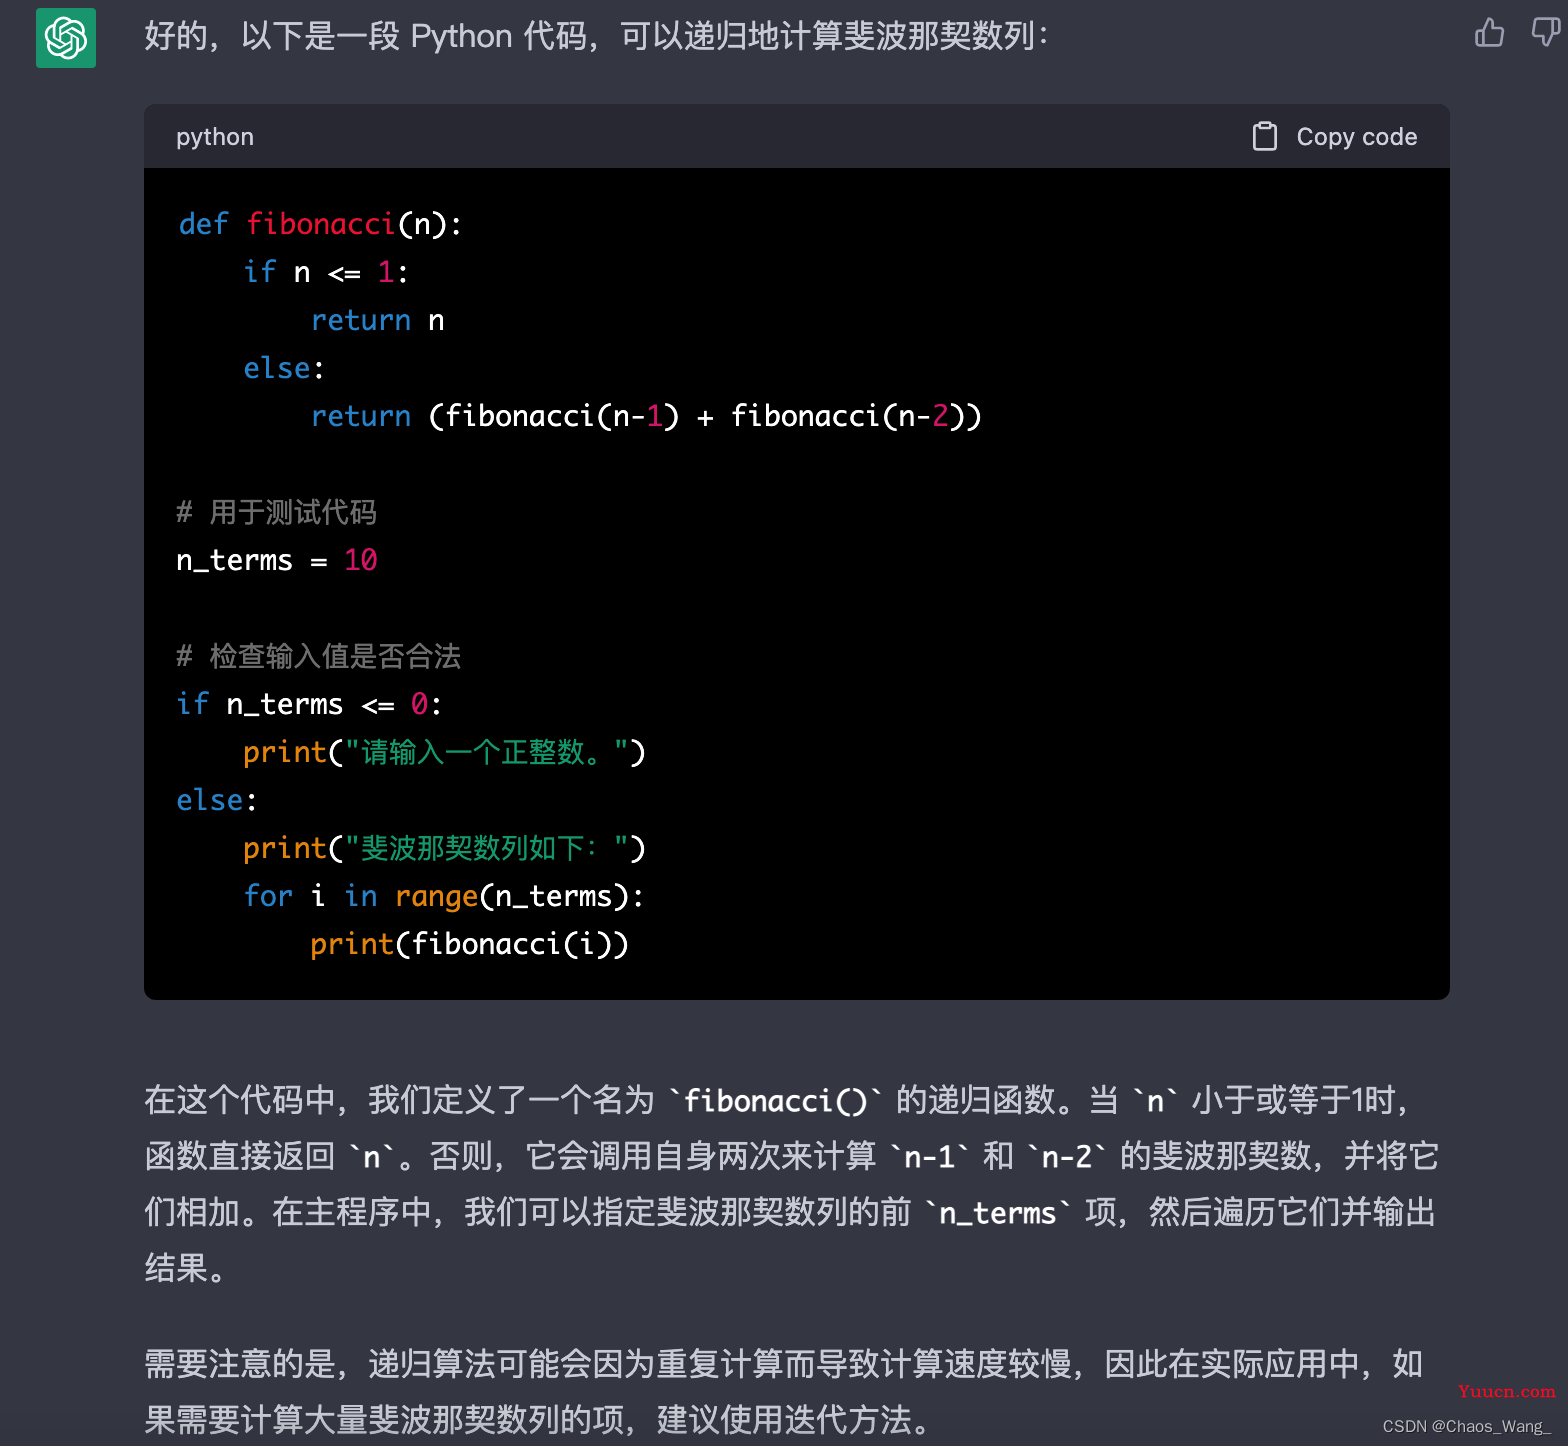The width and height of the screenshot is (1568, 1446).
Task: Click the print '请输入一个正整数。' line
Action: click(444, 752)
